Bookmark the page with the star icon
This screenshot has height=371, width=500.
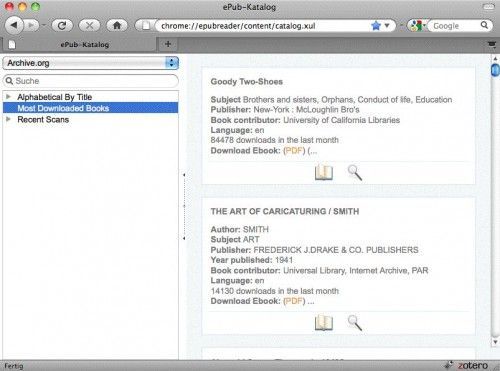(376, 26)
